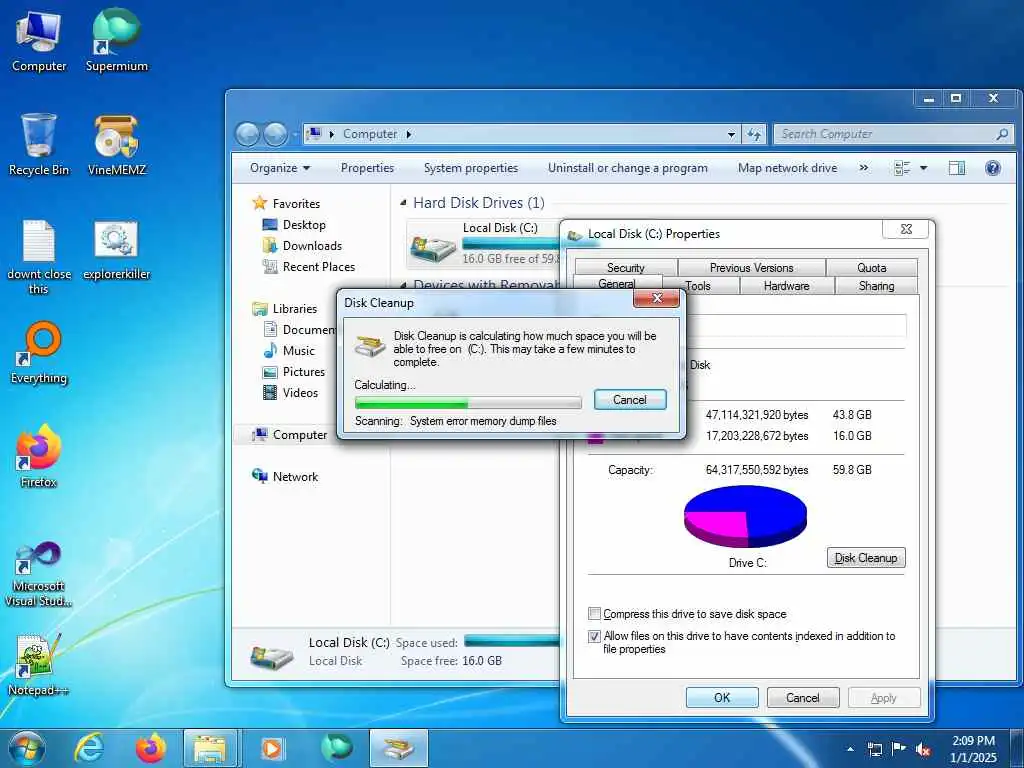Open the Recycle Bin on desktop
Image resolution: width=1024 pixels, height=768 pixels.
click(39, 145)
